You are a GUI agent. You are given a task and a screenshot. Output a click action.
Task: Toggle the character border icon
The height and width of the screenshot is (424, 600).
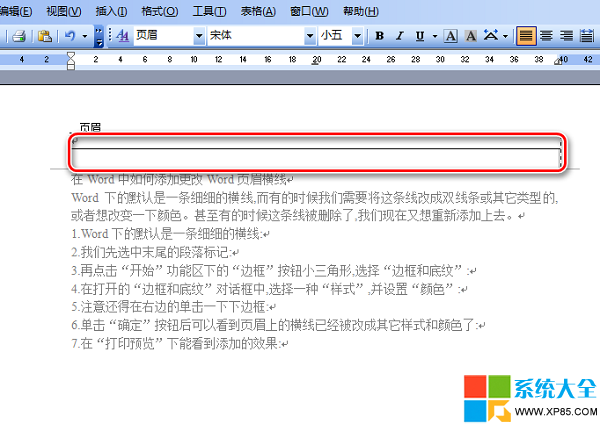[451, 36]
